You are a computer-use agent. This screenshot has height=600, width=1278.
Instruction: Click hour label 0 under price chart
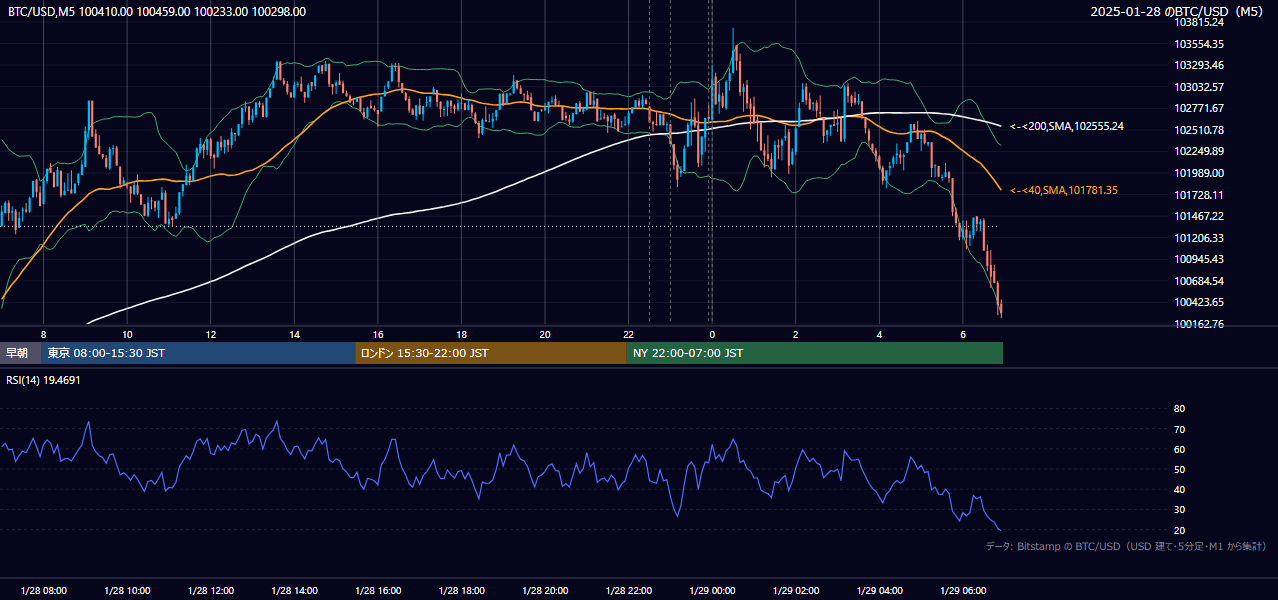[x=712, y=334]
